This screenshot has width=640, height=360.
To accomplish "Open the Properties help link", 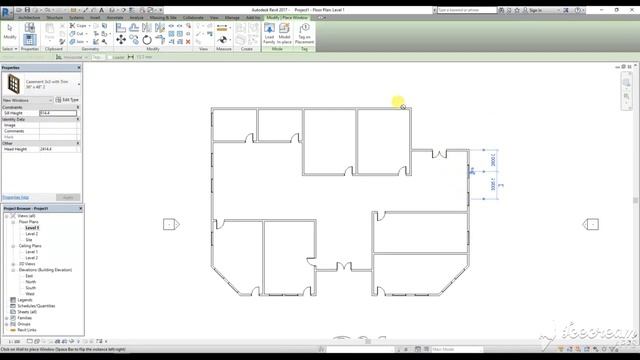I will click(16, 198).
